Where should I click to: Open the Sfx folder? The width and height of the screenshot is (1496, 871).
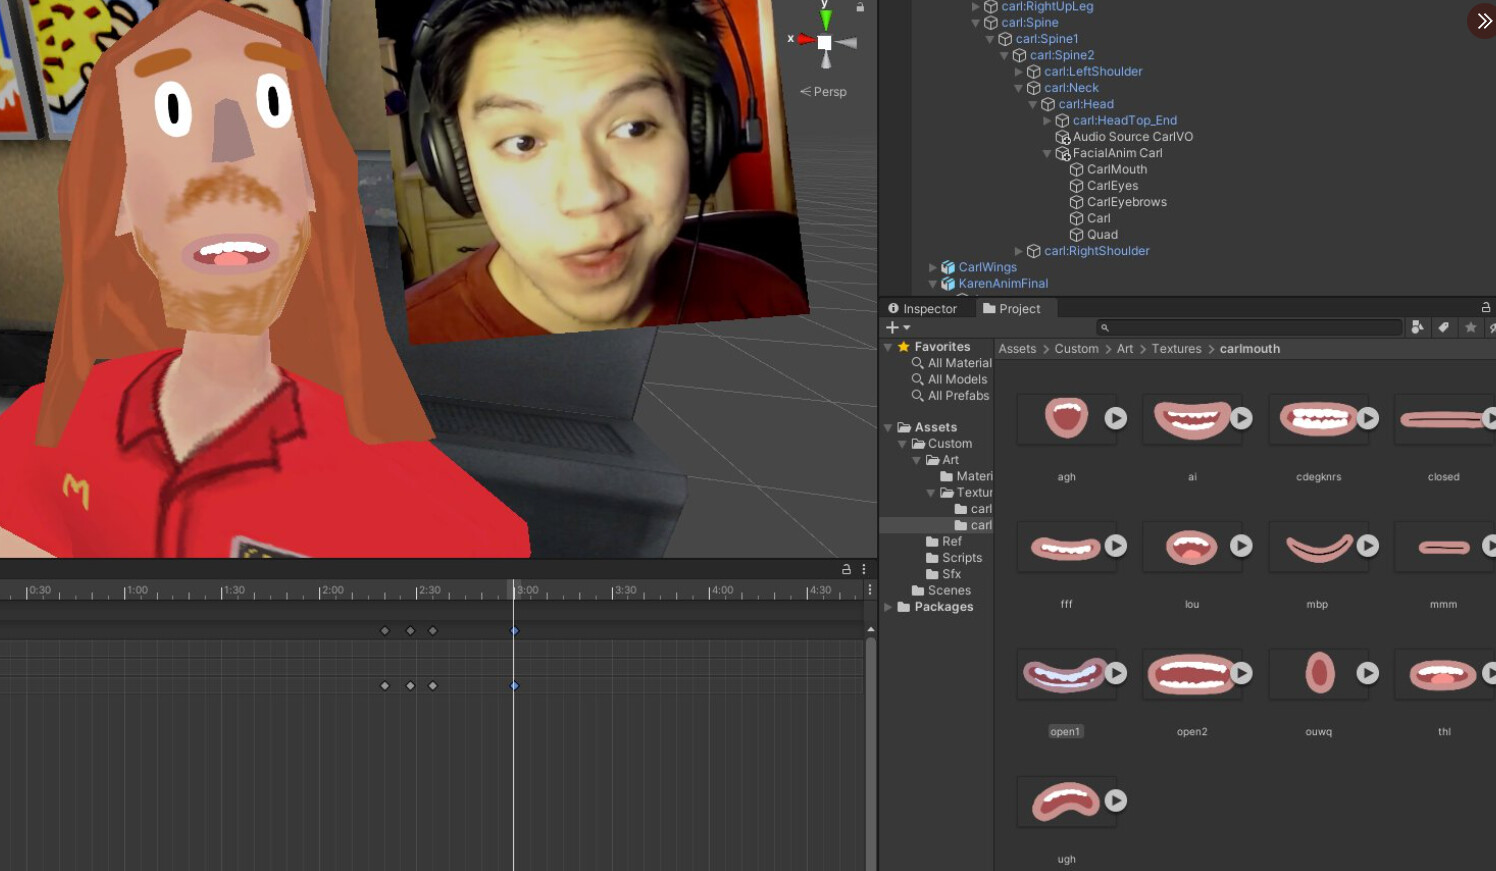[x=951, y=574]
